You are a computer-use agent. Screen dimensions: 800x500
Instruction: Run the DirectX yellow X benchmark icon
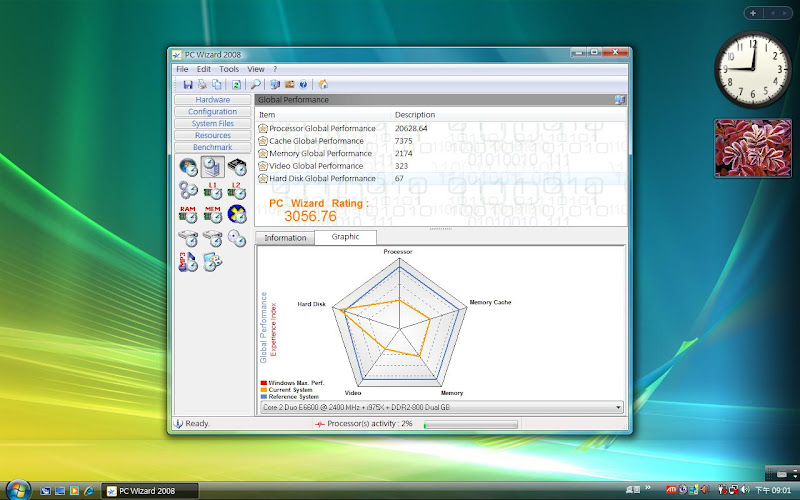pyautogui.click(x=237, y=214)
